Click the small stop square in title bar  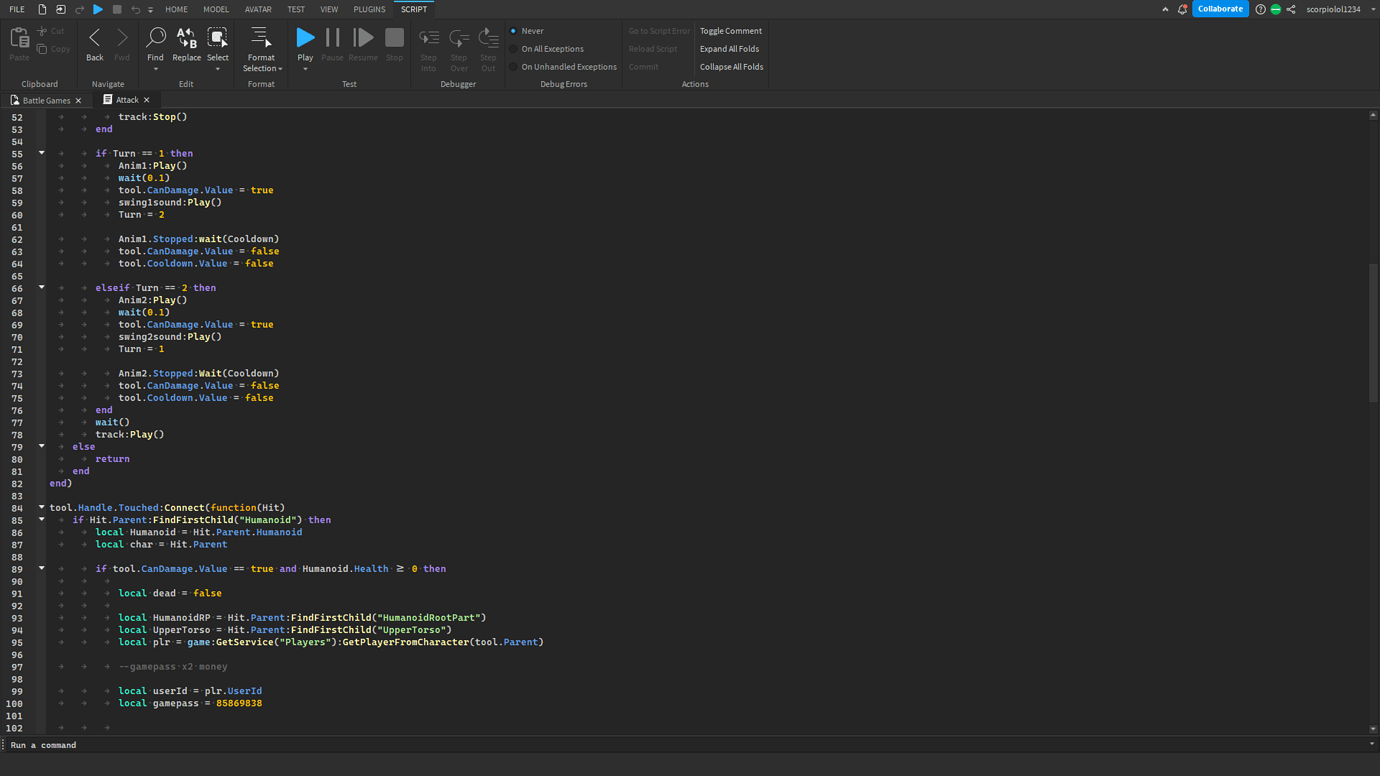tap(117, 9)
